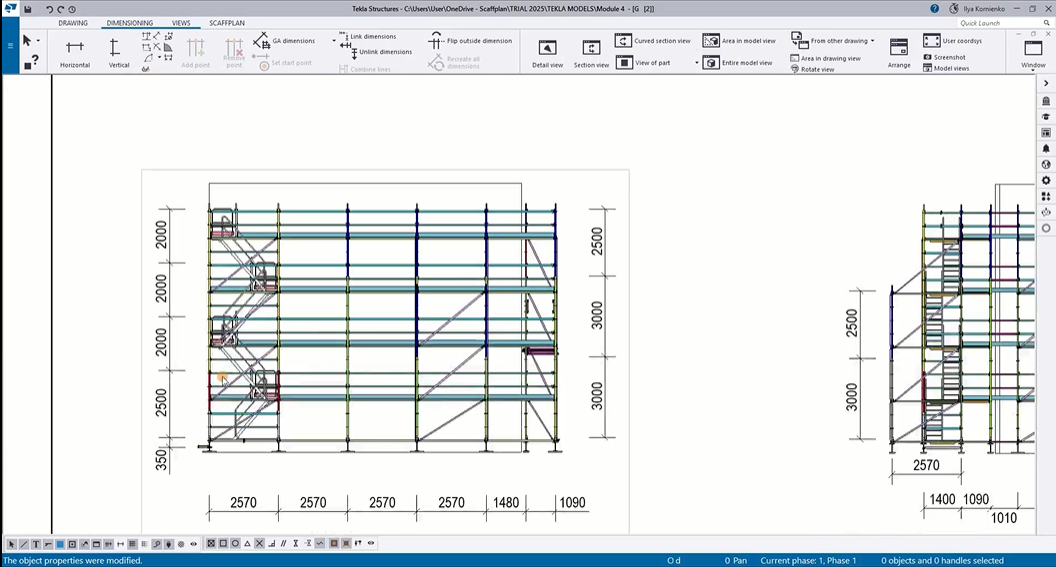Create a Detail view
This screenshot has height=567, width=1056.
tap(548, 53)
